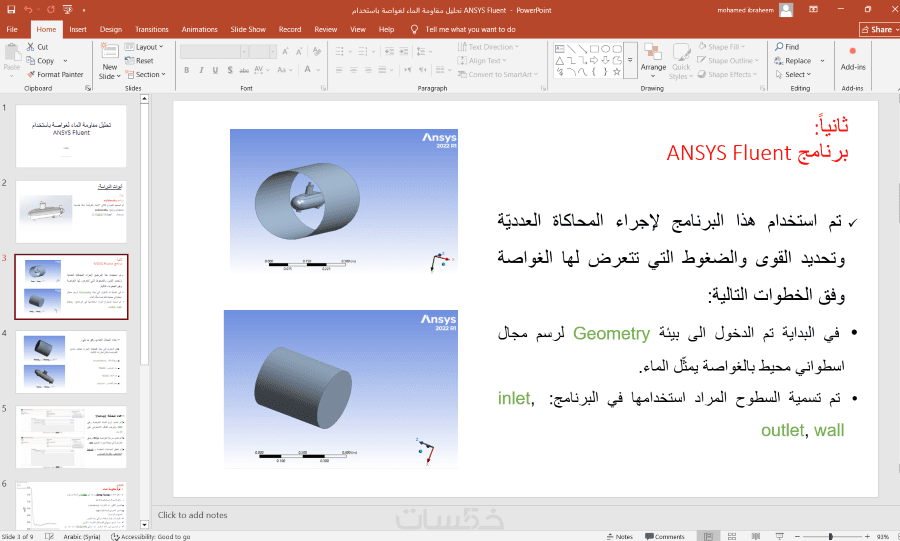Viewport: 900px width, 541px height.
Task: Select slide 5 thumbnail
Action: point(71,437)
